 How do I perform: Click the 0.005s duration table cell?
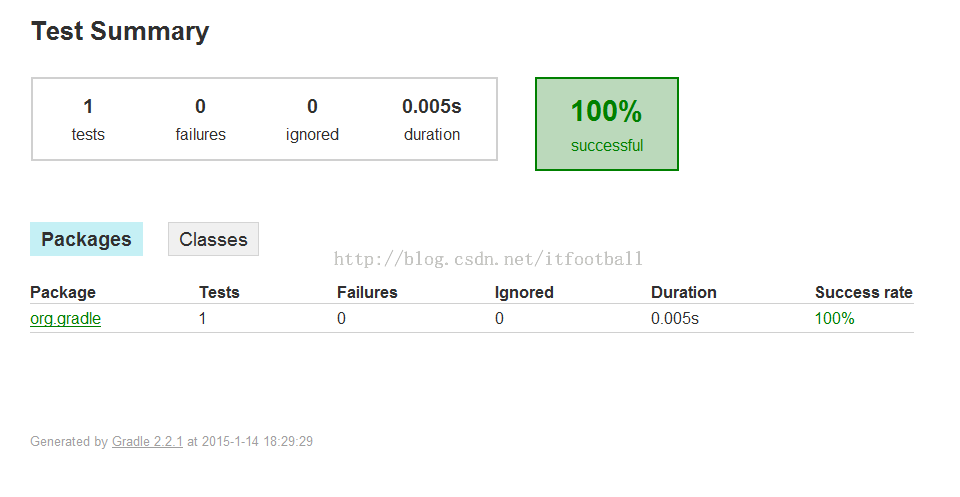pyautogui.click(x=675, y=319)
